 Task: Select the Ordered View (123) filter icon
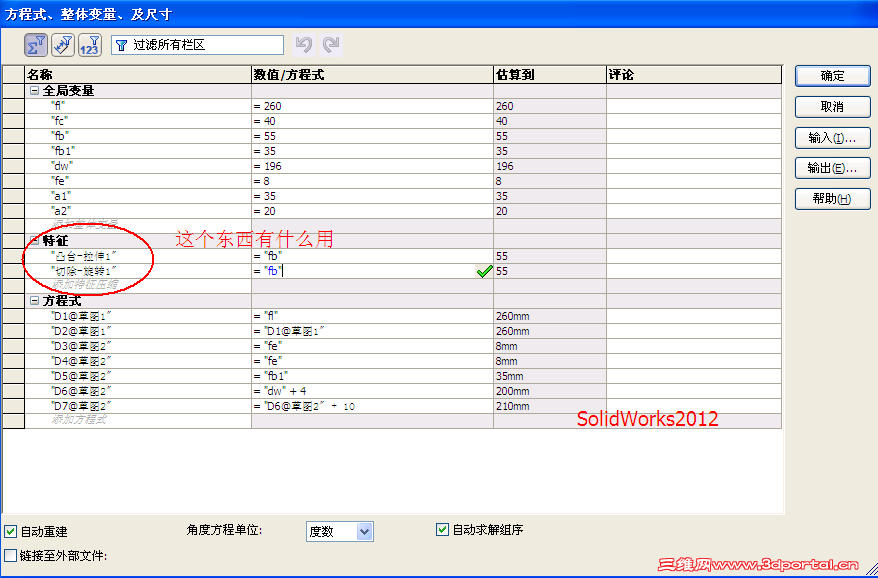point(89,44)
